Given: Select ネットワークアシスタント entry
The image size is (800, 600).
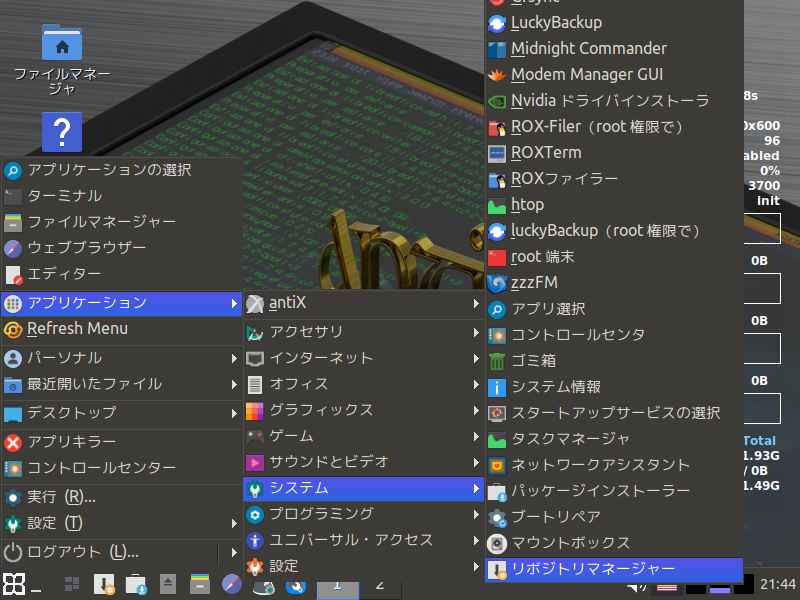Looking at the screenshot, I should [x=614, y=465].
